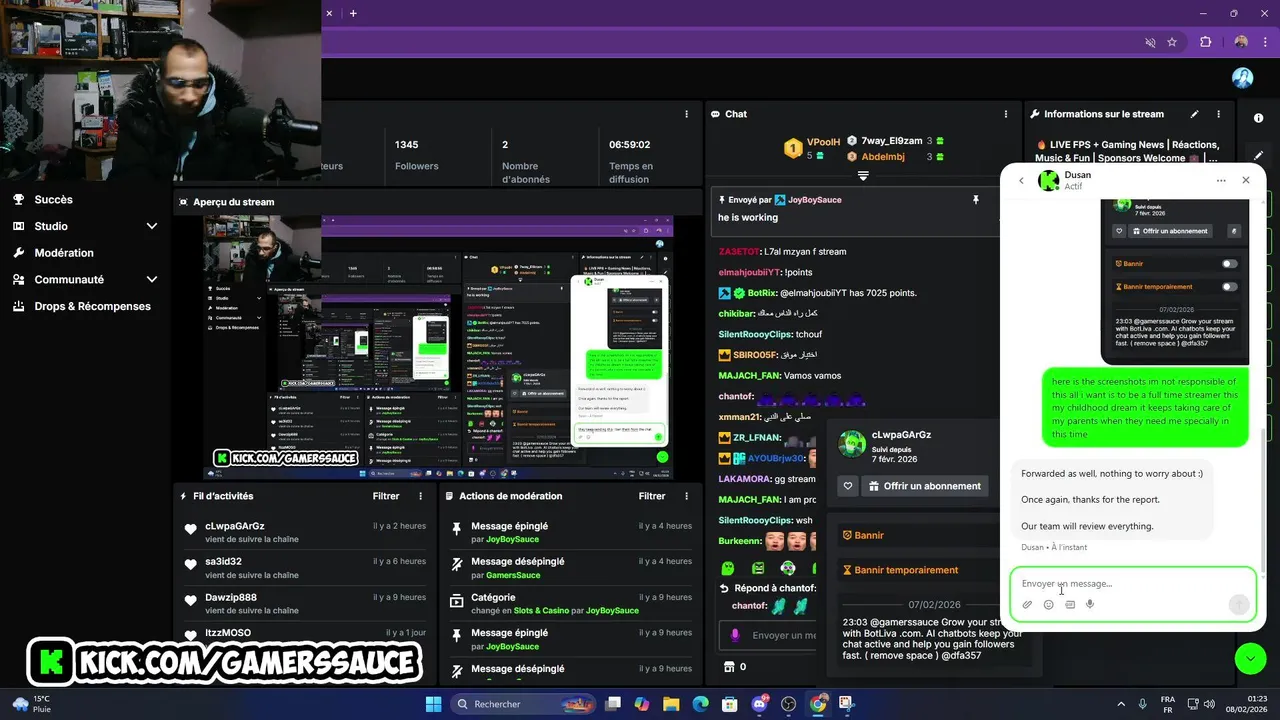Click Offrir un abonnement on user card

click(x=924, y=486)
